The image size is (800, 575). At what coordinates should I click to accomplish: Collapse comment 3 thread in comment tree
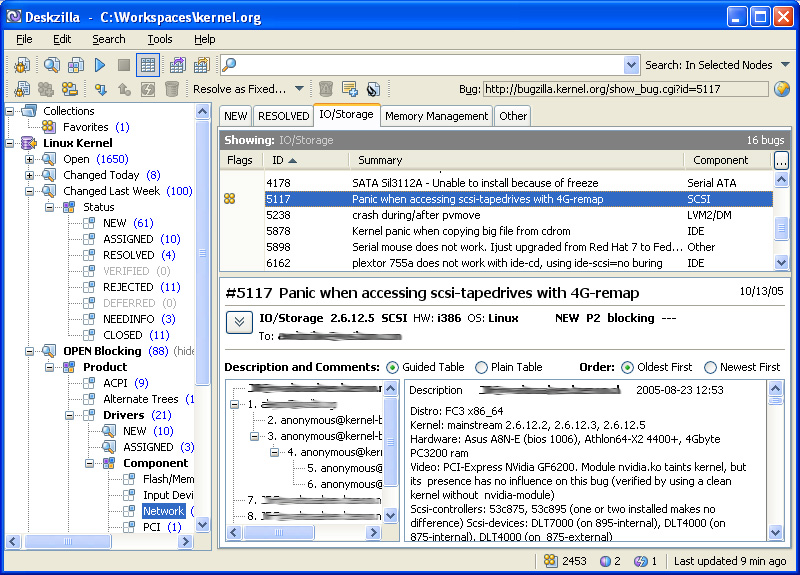[254, 436]
